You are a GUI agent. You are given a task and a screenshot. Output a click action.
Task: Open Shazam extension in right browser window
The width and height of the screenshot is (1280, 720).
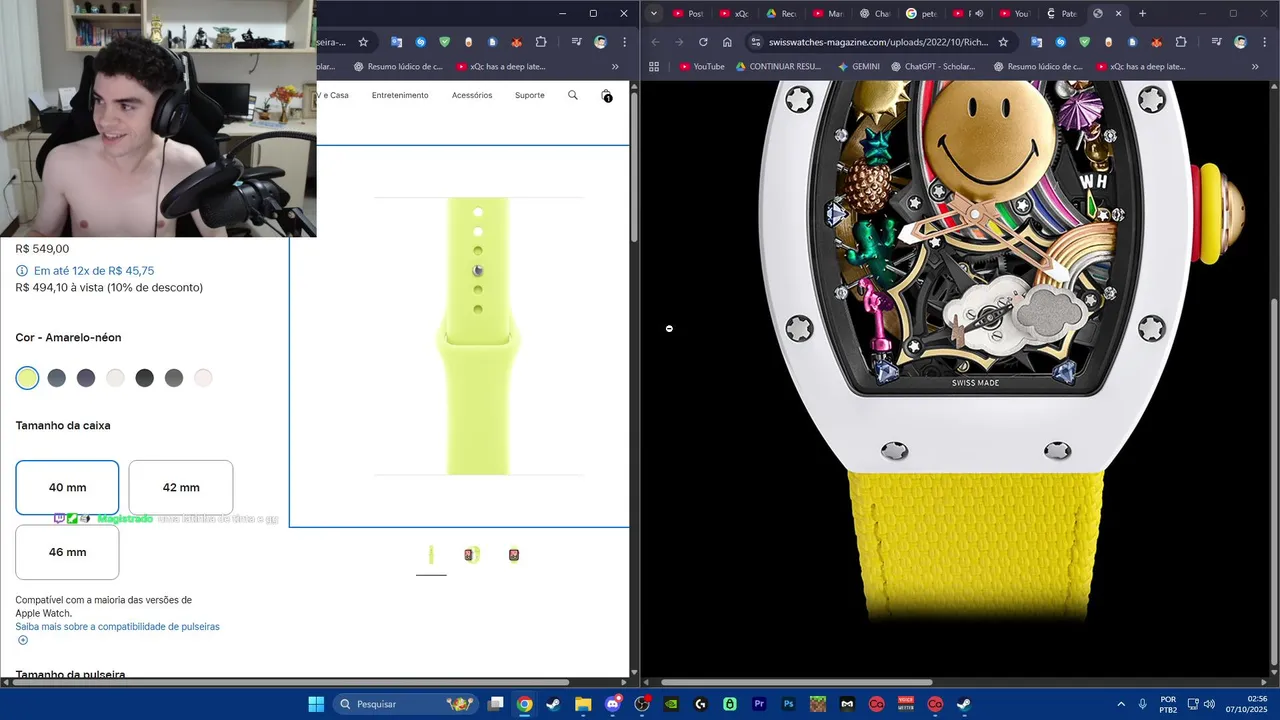(x=1061, y=42)
